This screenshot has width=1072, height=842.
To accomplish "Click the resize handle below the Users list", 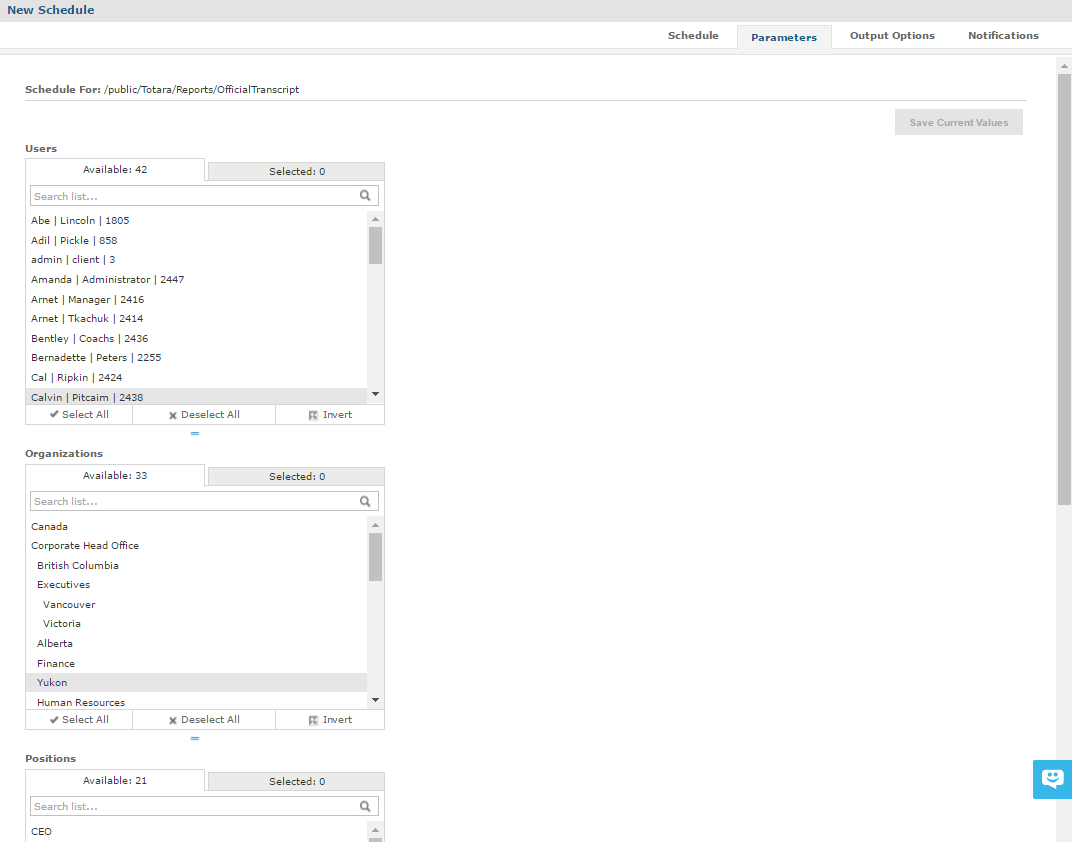I will 195,434.
